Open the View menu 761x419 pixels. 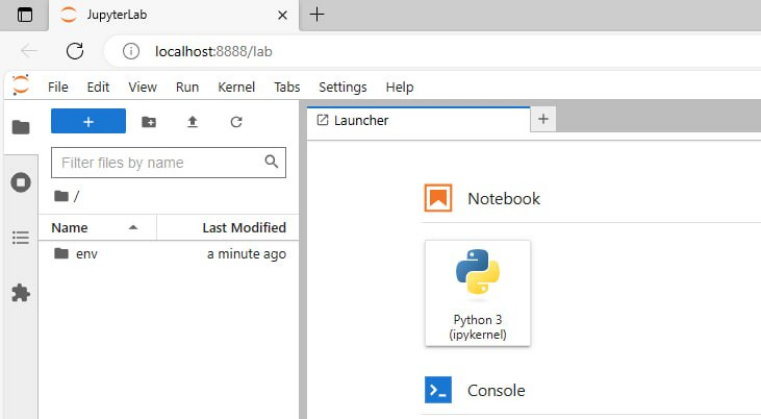coord(143,87)
